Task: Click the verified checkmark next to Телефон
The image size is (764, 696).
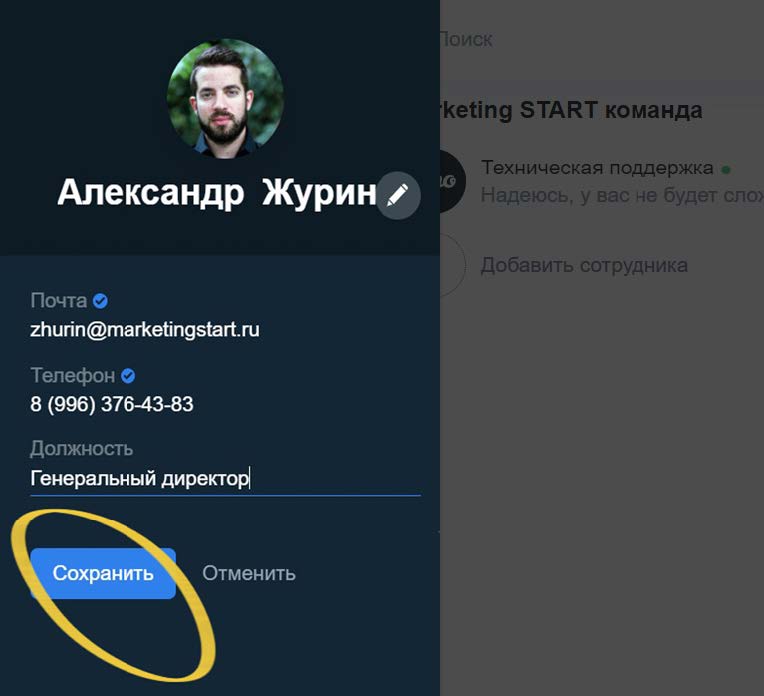Action: 128,376
